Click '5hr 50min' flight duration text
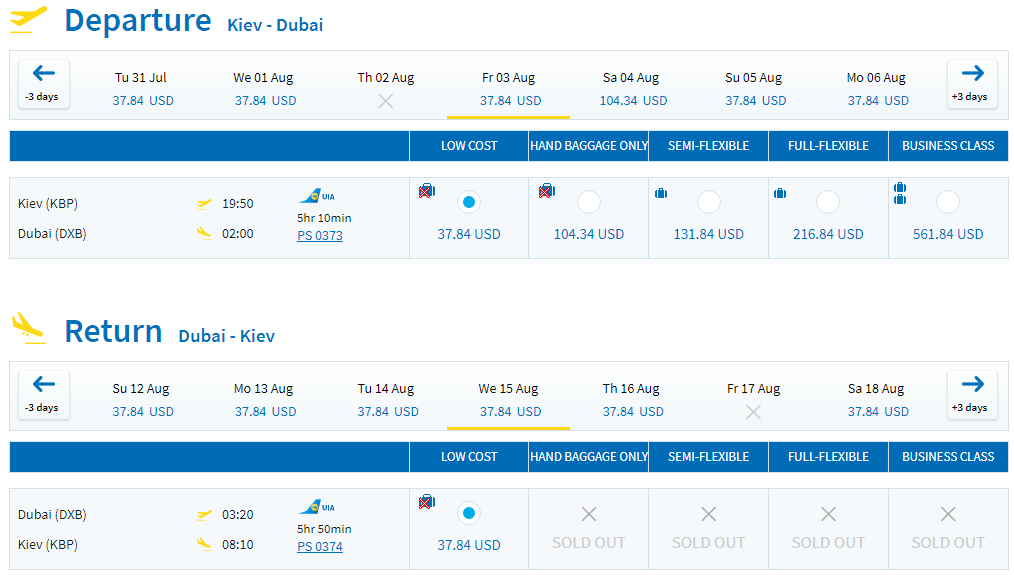 point(324,529)
